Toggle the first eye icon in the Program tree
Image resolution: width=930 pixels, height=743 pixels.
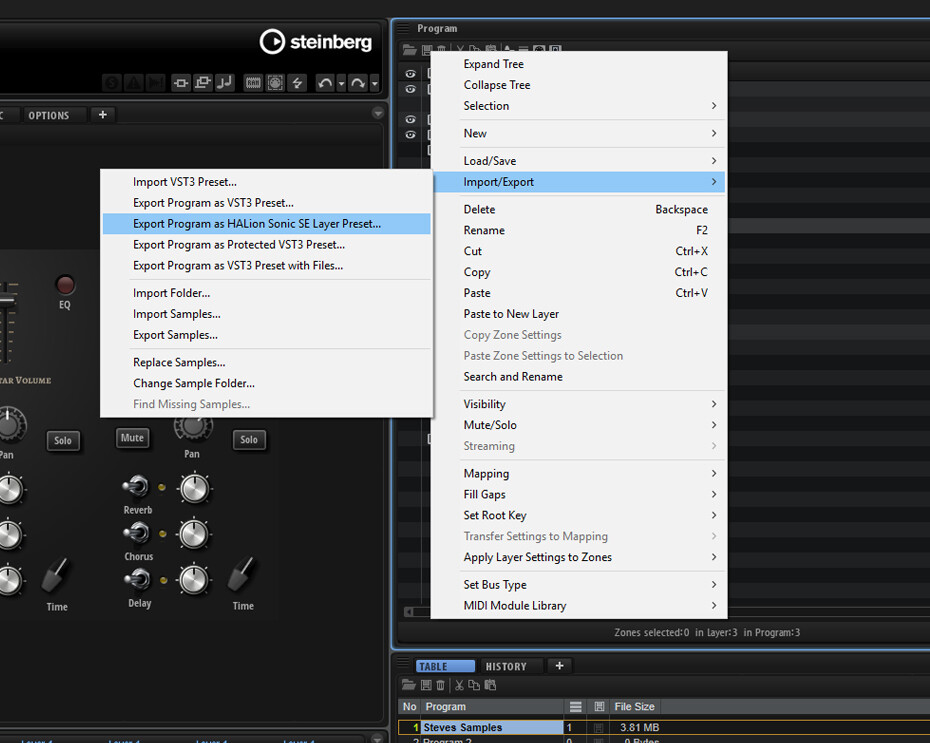(410, 74)
